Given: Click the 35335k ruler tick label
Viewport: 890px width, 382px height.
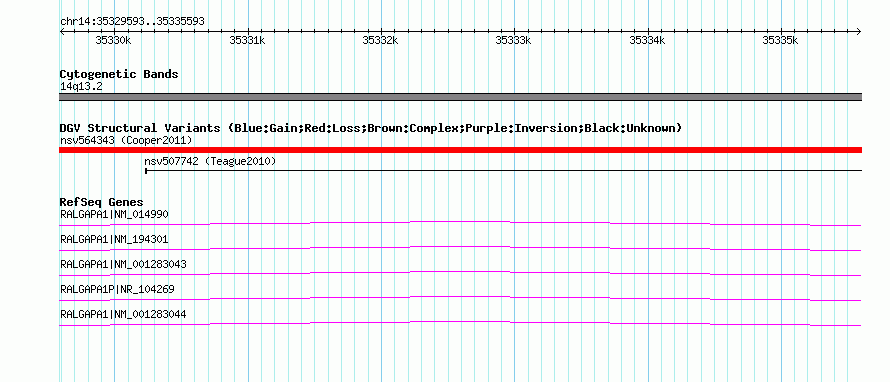Looking at the screenshot, I should click(x=780, y=40).
